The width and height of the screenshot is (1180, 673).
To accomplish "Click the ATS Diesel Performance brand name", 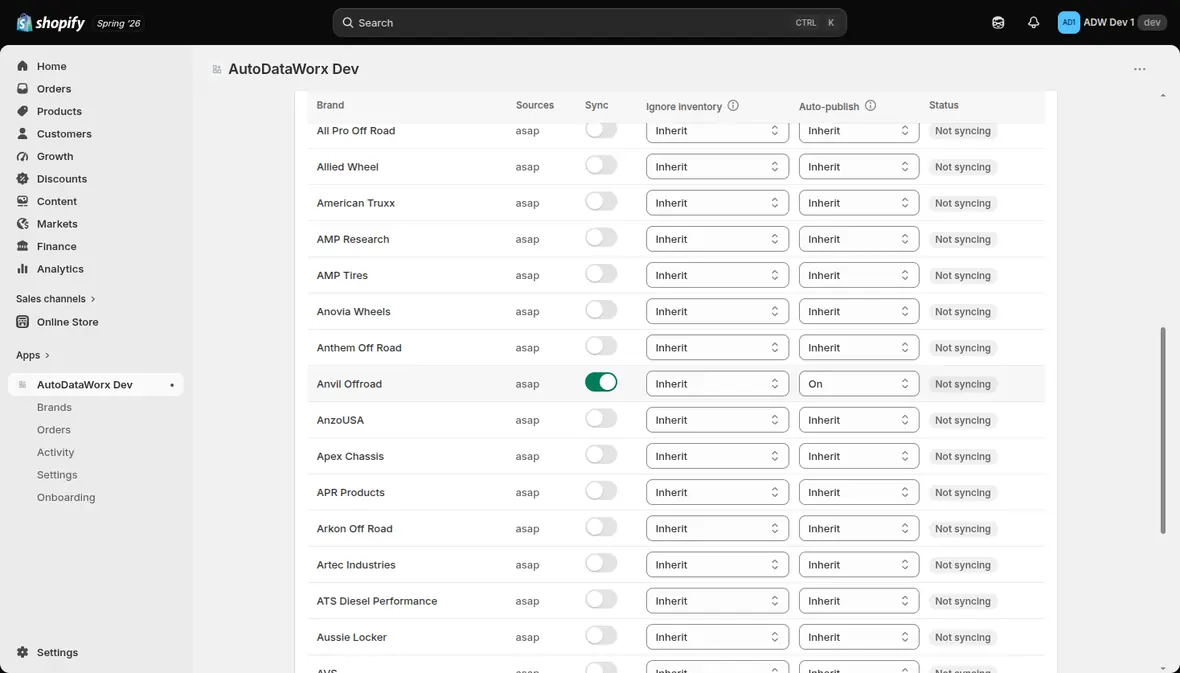I will 377,601.
